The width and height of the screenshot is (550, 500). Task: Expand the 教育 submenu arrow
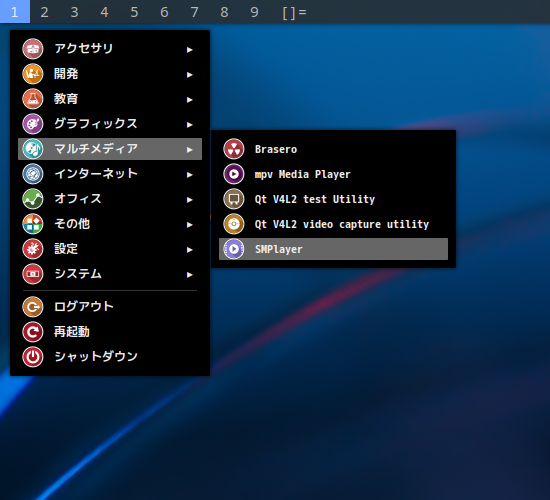tap(189, 100)
